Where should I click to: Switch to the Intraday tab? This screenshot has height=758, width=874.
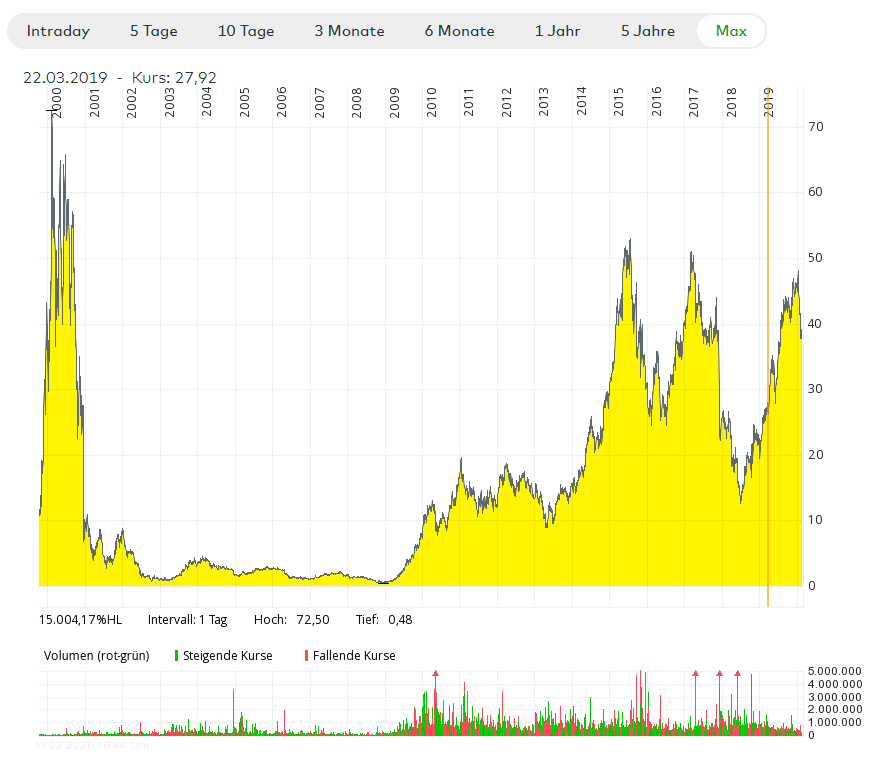click(58, 31)
